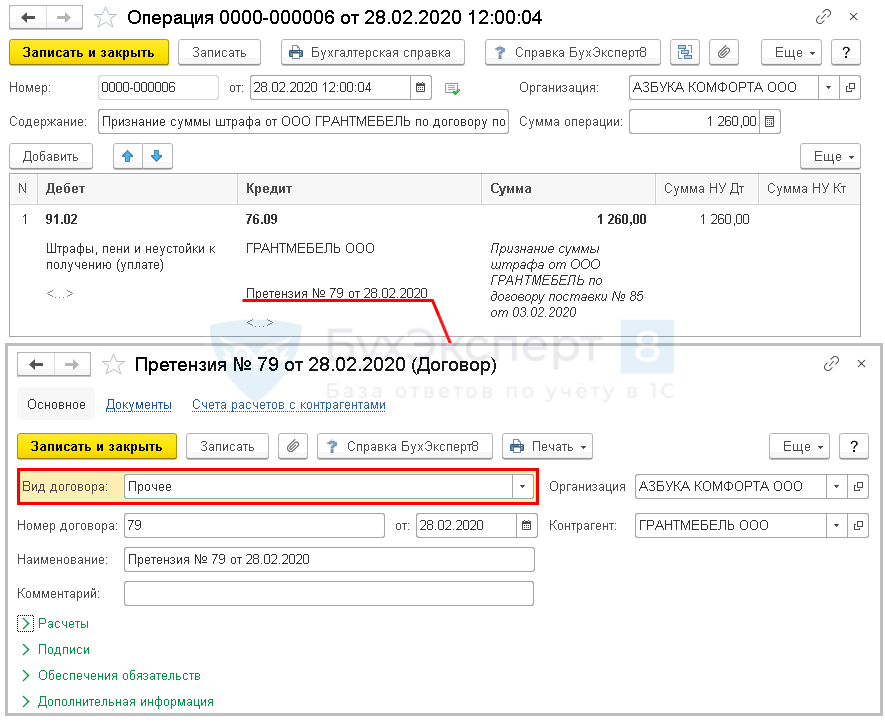This screenshot has height=722, width=885.
Task: Open Еще menu above postings table
Action: tap(830, 156)
